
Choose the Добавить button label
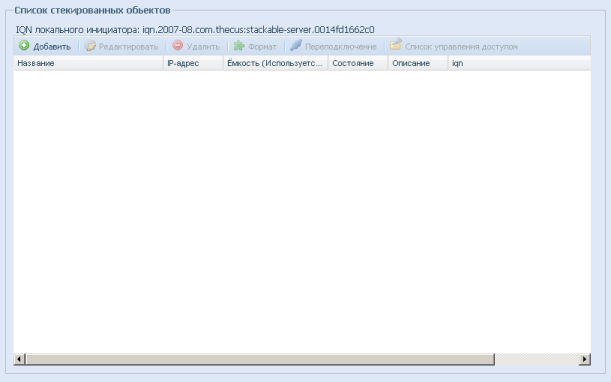click(x=52, y=47)
